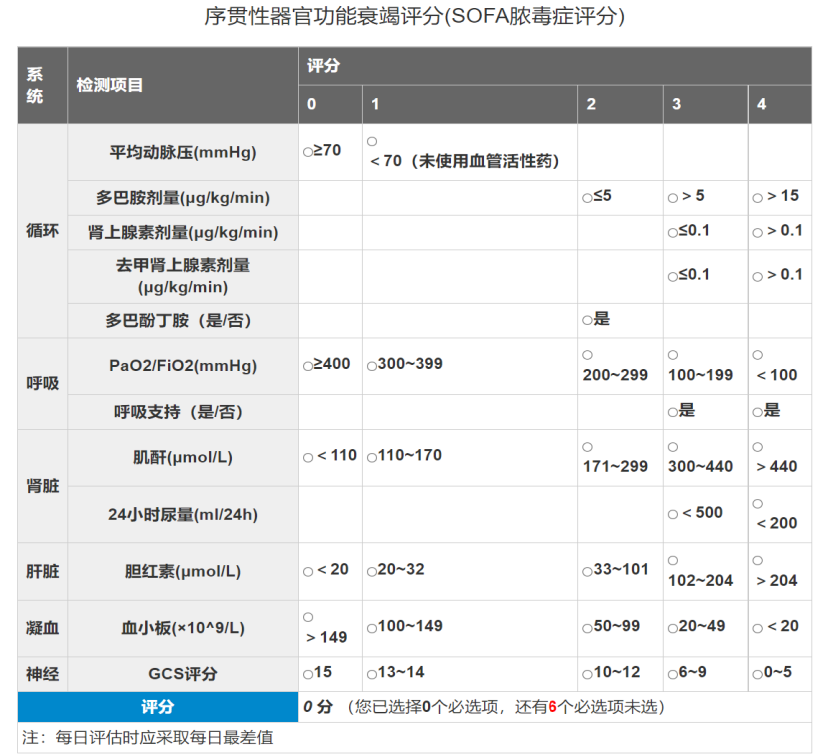Select PaO2/FiO2 200~299 option
This screenshot has height=754, width=829.
click(x=587, y=355)
